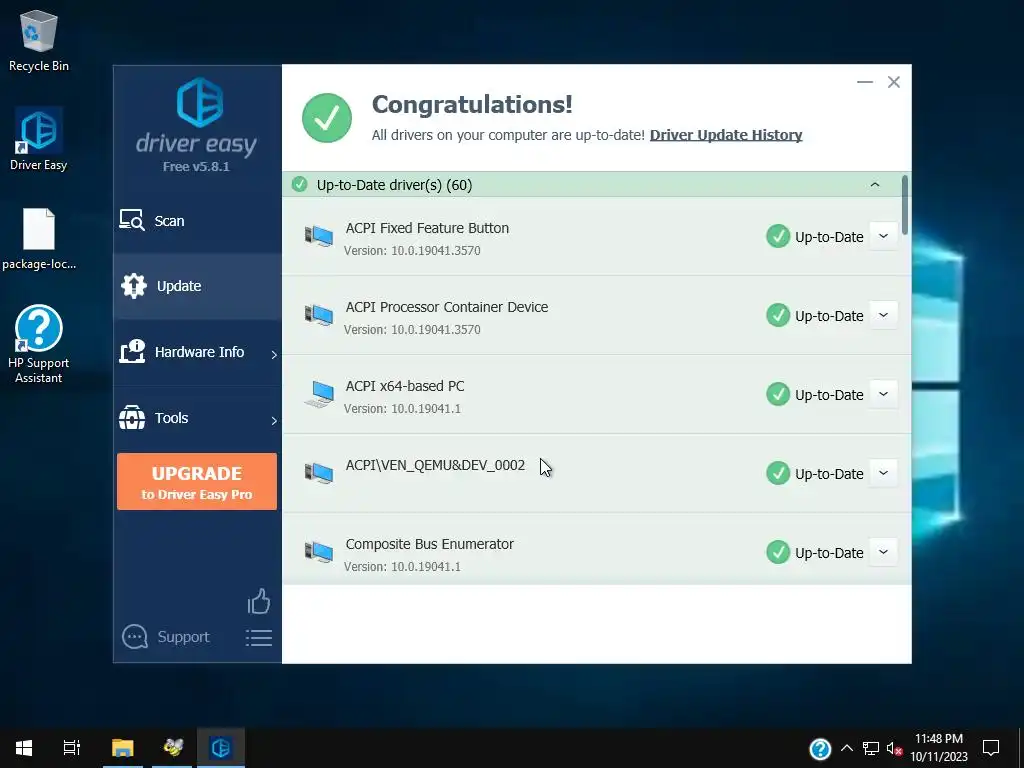This screenshot has height=768, width=1024.
Task: Click Up-to-Date status of Composite Bus Enumerator
Action: tap(815, 552)
